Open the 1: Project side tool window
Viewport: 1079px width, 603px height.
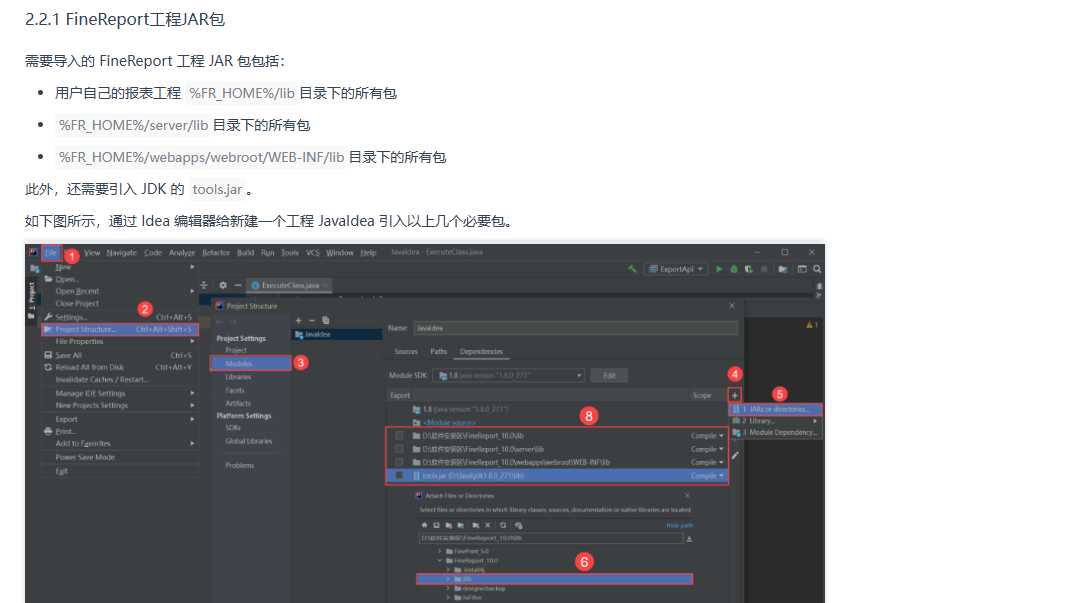pyautogui.click(x=31, y=301)
